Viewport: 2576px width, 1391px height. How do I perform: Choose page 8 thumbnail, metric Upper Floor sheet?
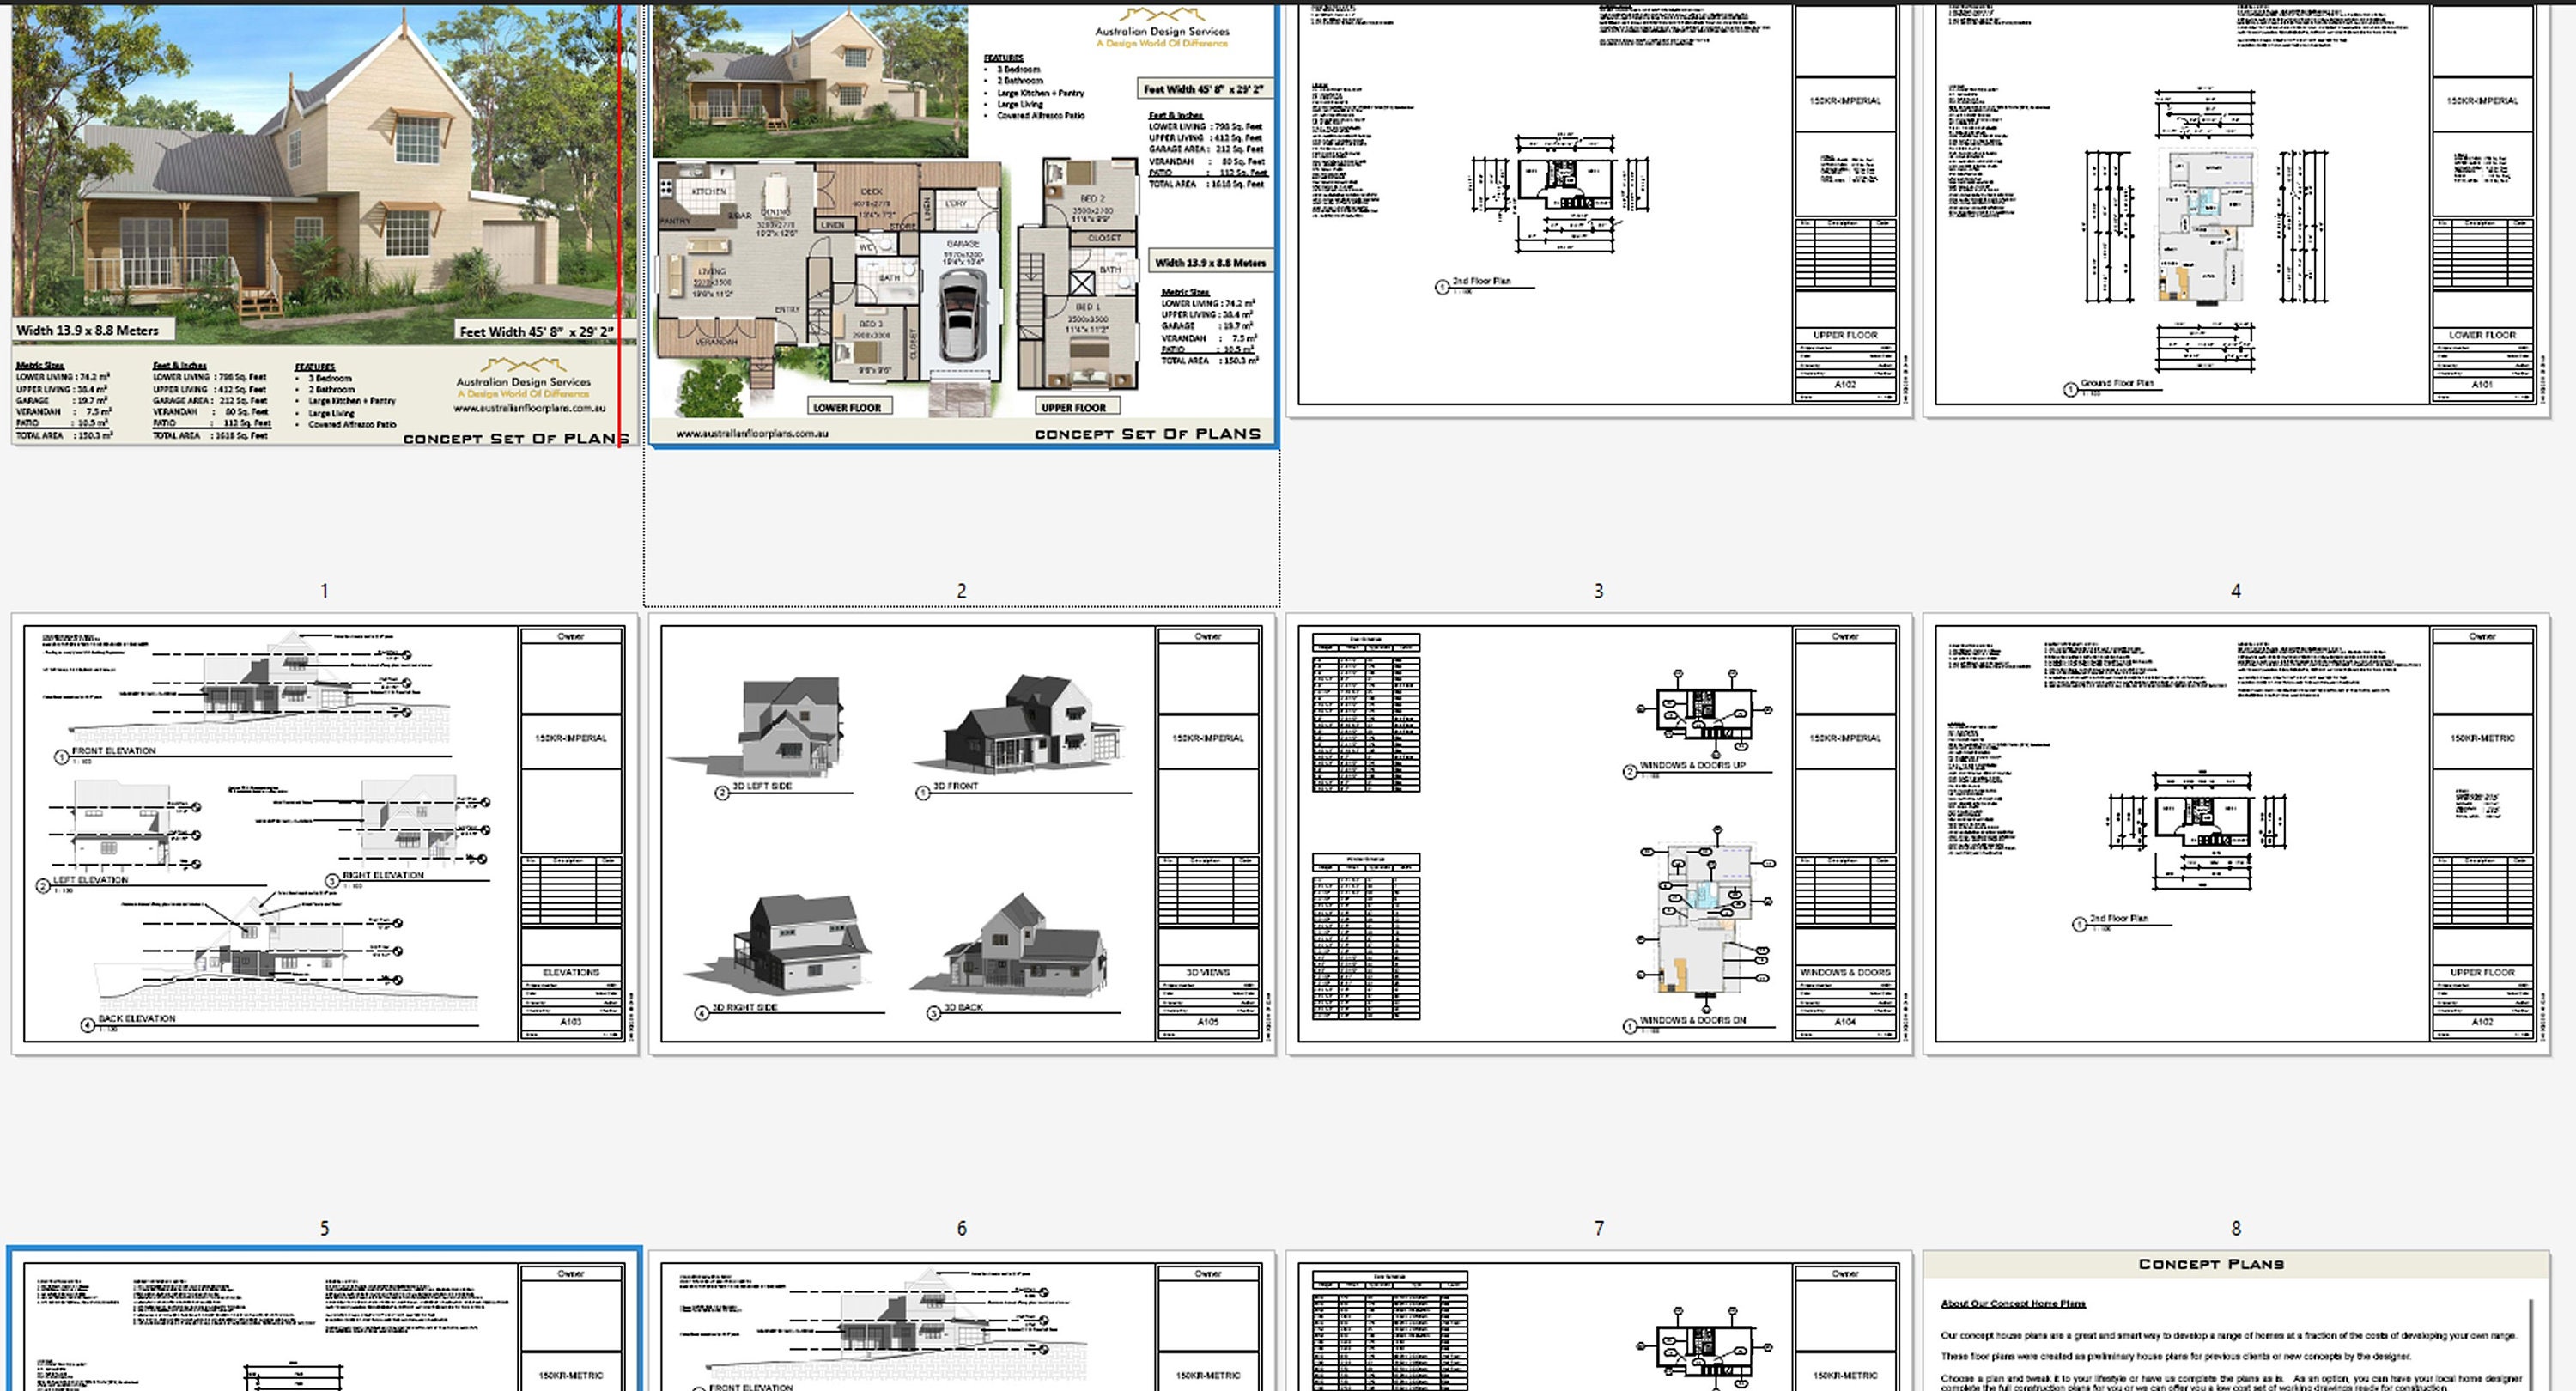pyautogui.click(x=2236, y=834)
